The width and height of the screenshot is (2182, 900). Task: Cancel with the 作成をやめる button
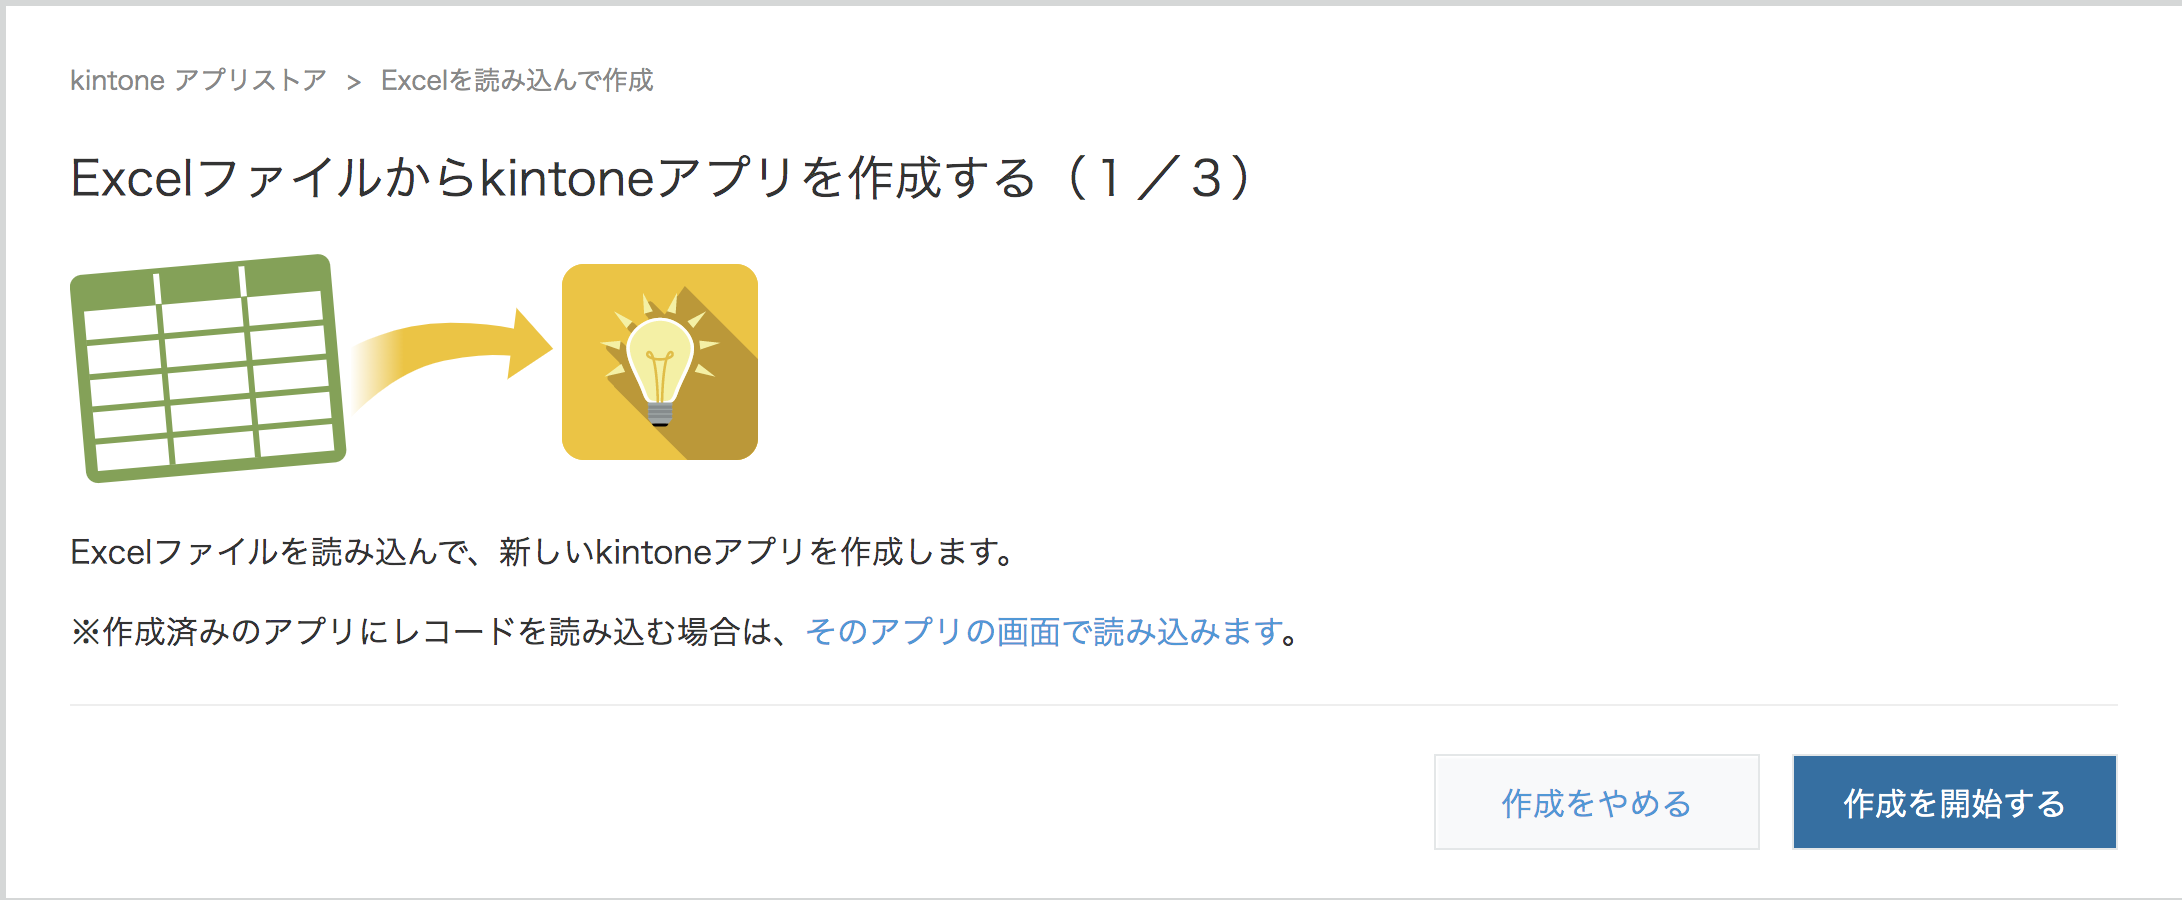pyautogui.click(x=1597, y=802)
